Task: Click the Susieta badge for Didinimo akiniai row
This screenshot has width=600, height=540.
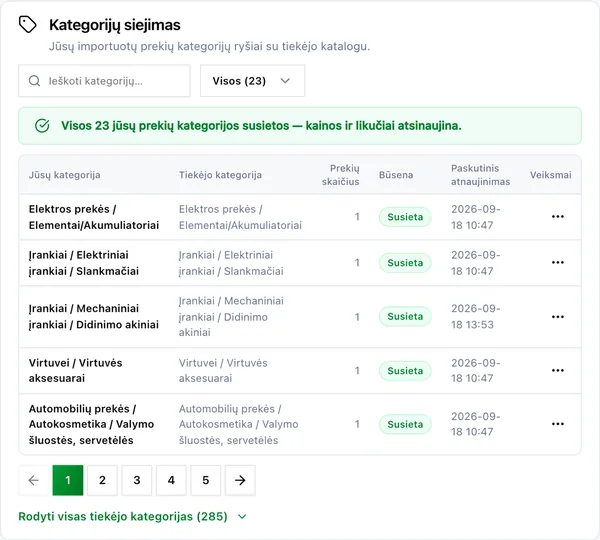Action: 405,316
